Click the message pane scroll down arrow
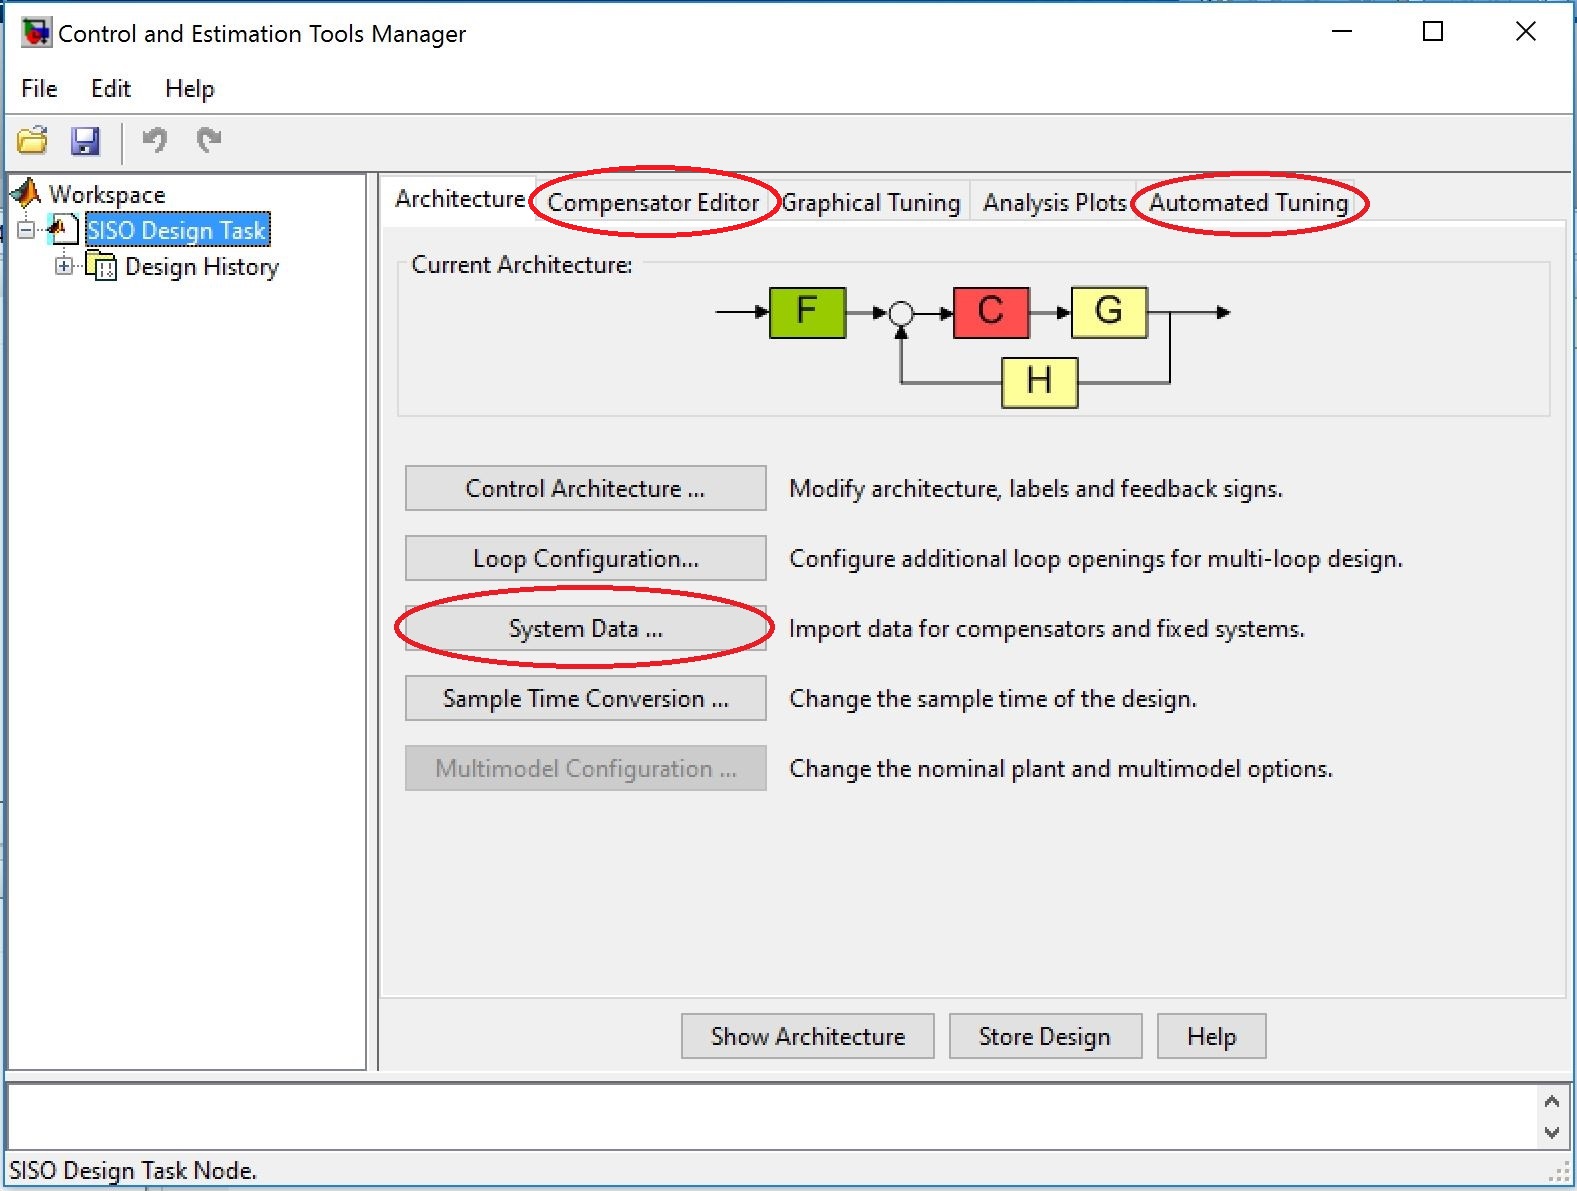Viewport: 1577px width, 1191px height. coord(1552,1133)
